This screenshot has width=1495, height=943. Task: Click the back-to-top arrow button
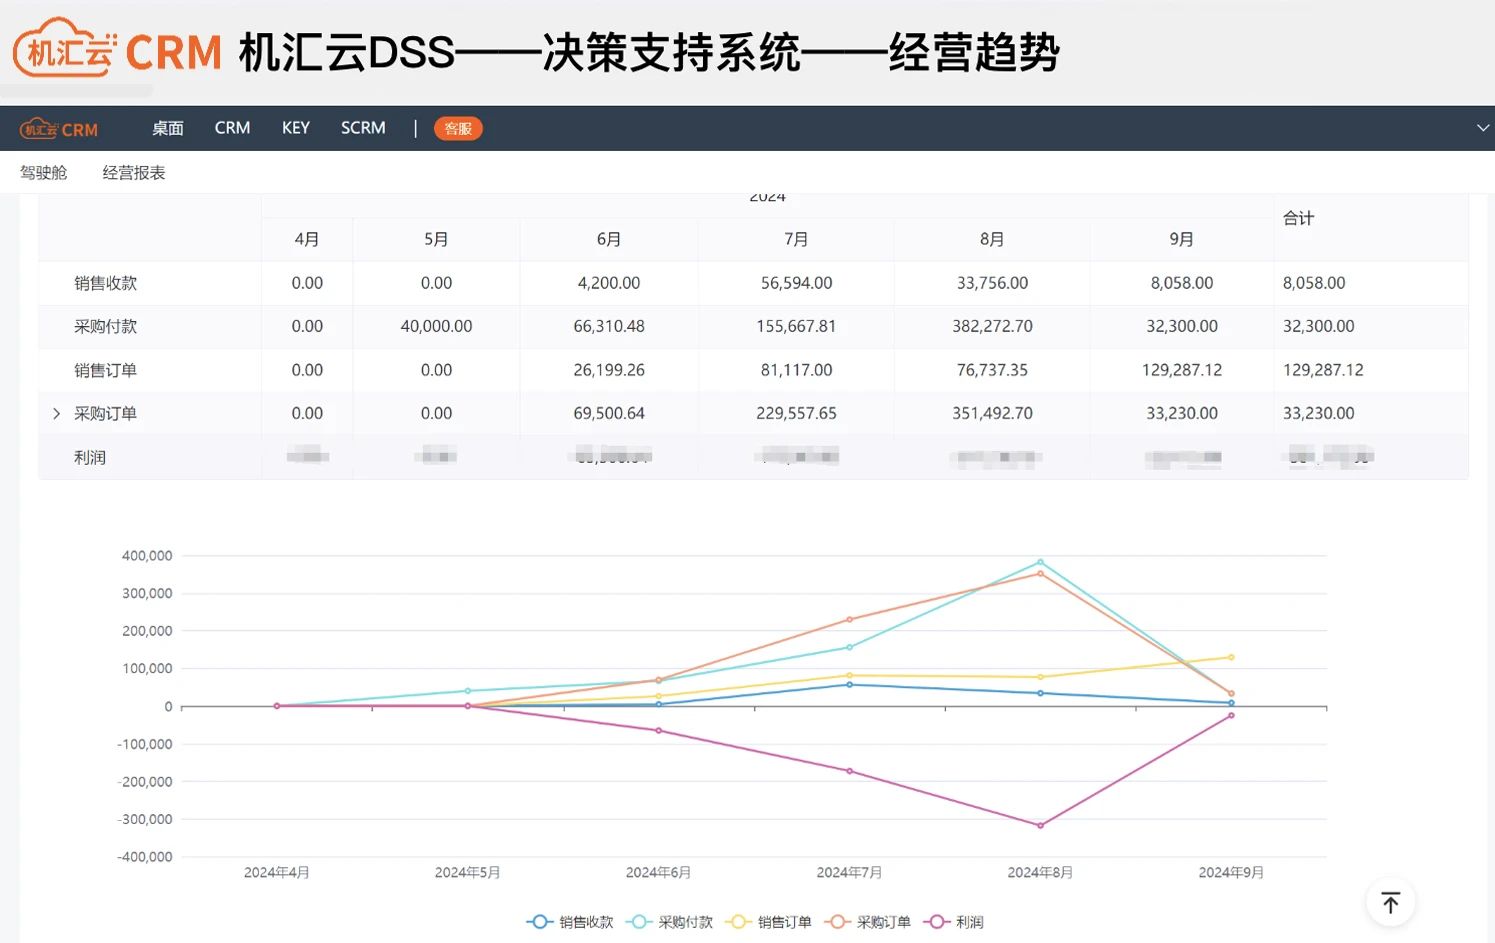(1390, 902)
